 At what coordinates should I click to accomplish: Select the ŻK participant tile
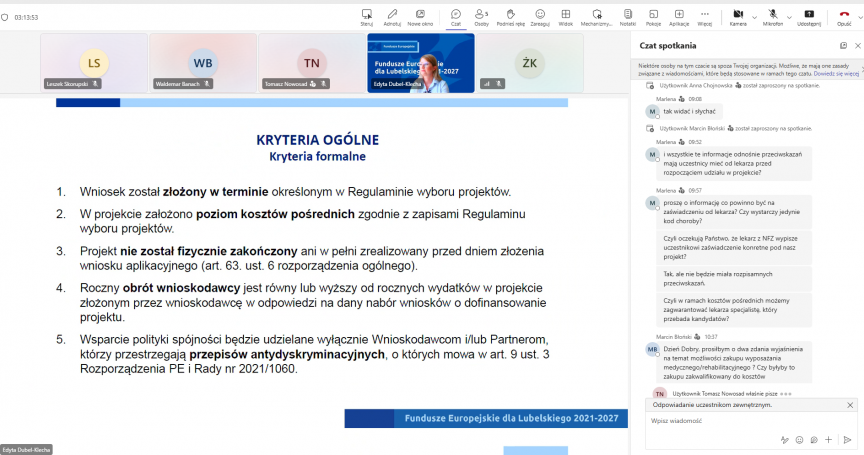[530, 63]
